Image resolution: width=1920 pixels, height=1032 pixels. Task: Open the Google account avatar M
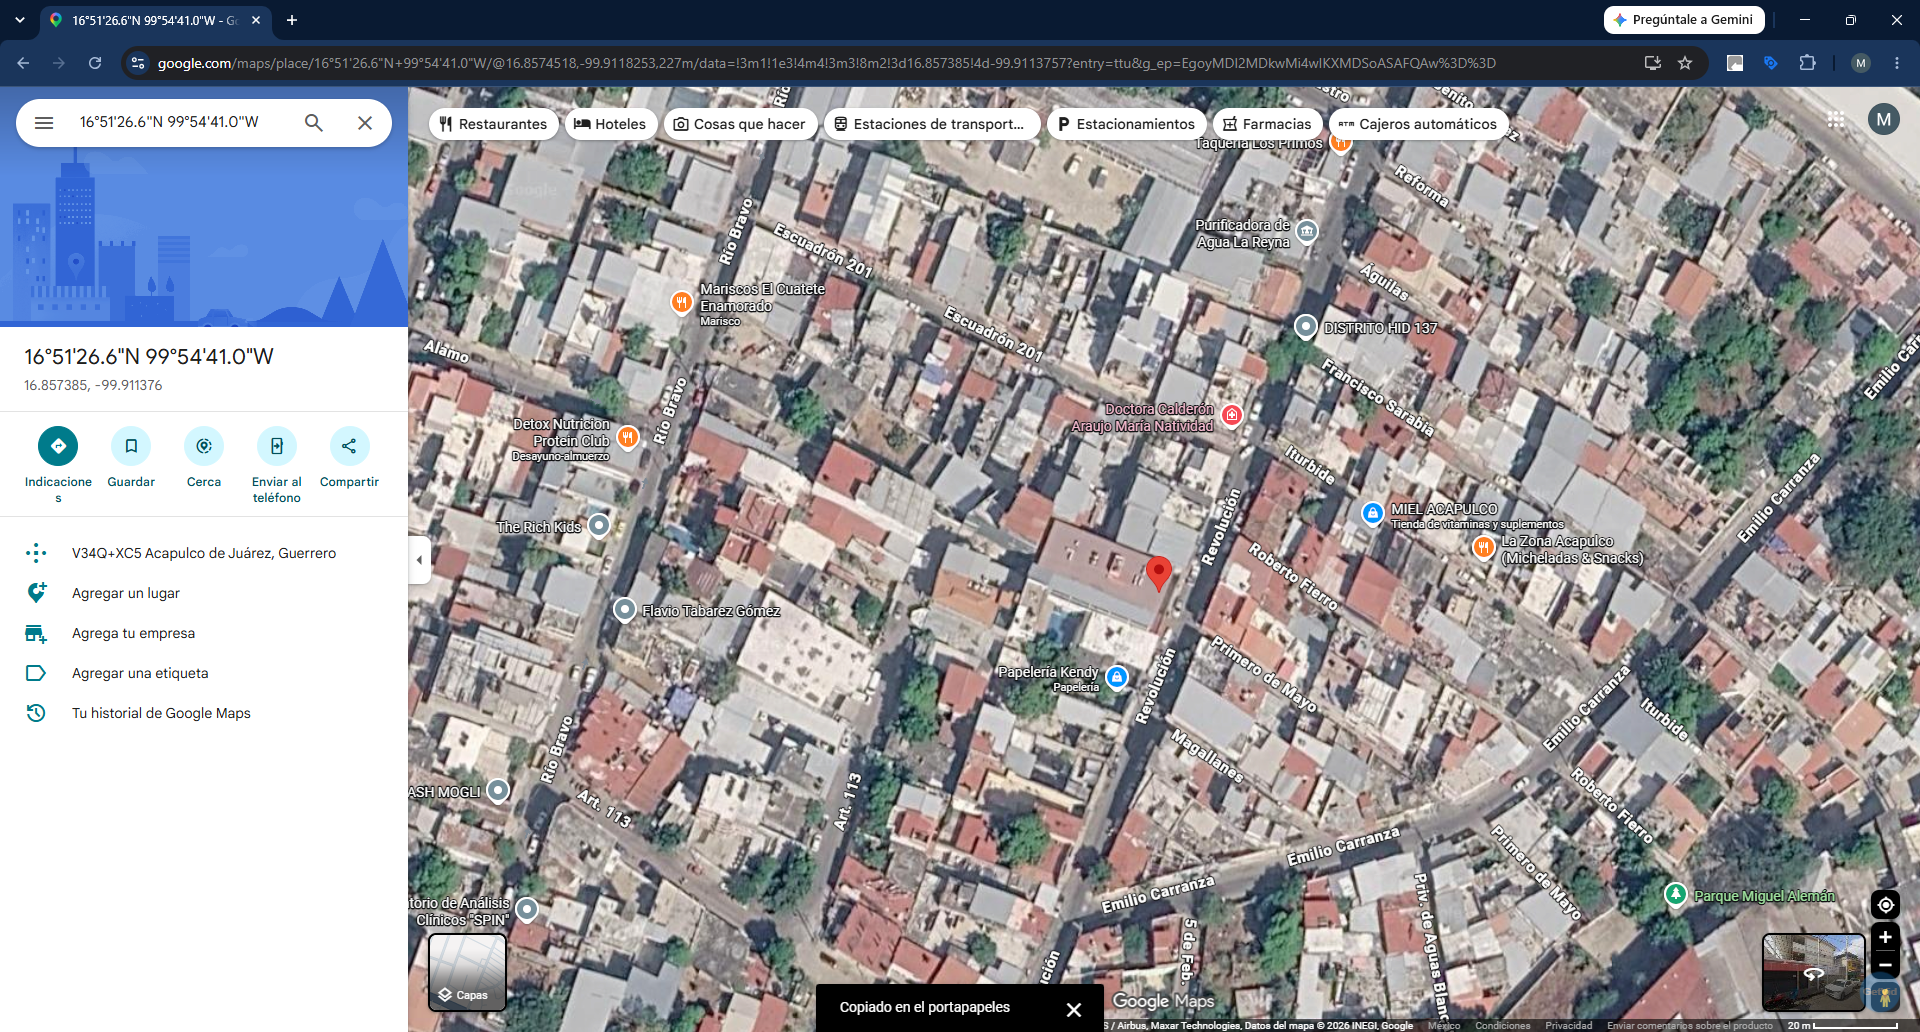[x=1884, y=120]
